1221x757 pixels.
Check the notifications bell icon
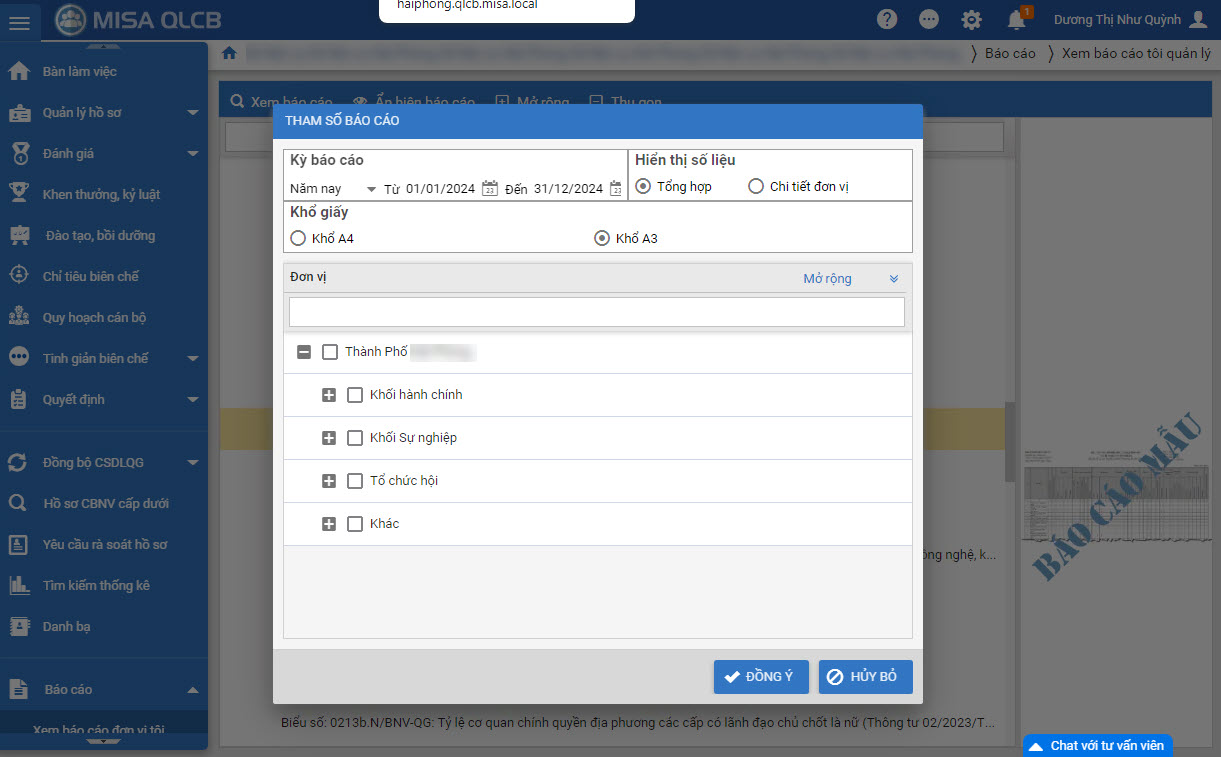click(x=1016, y=20)
